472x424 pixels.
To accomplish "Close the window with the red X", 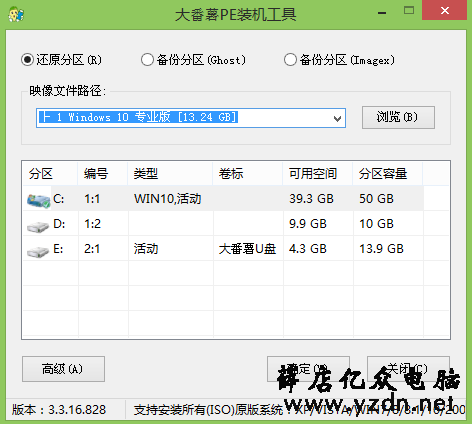I will pyautogui.click(x=445, y=11).
